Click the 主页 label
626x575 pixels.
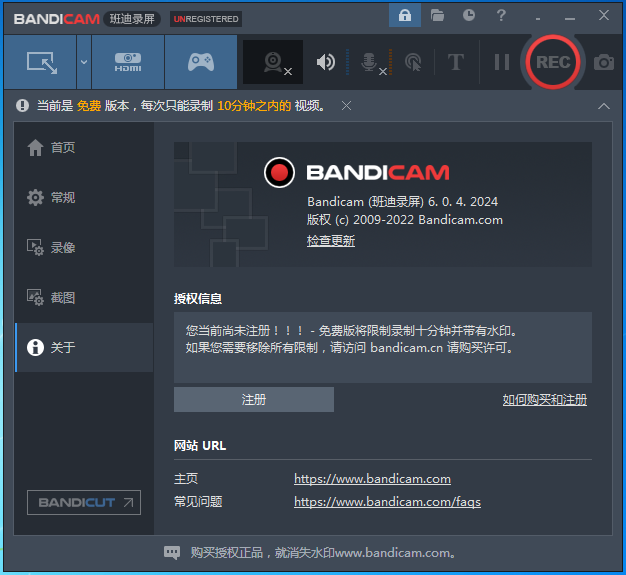tap(186, 479)
